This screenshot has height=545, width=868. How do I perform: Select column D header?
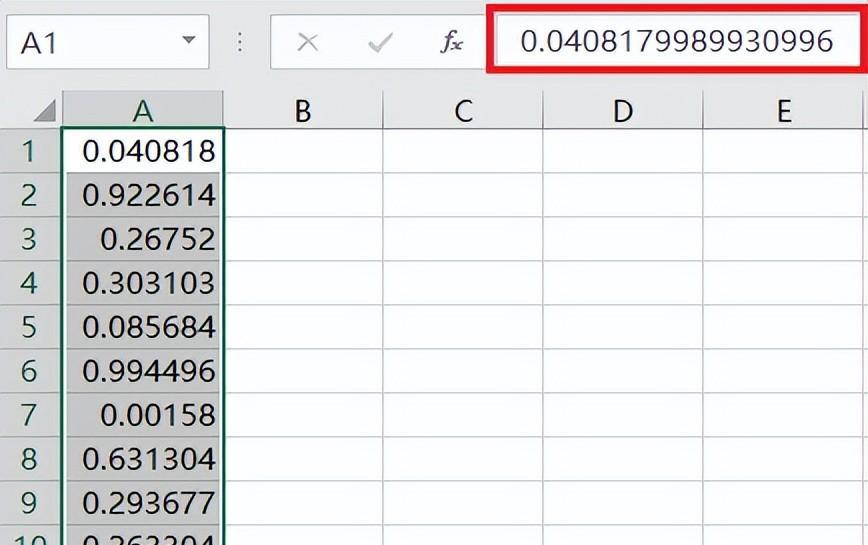623,110
